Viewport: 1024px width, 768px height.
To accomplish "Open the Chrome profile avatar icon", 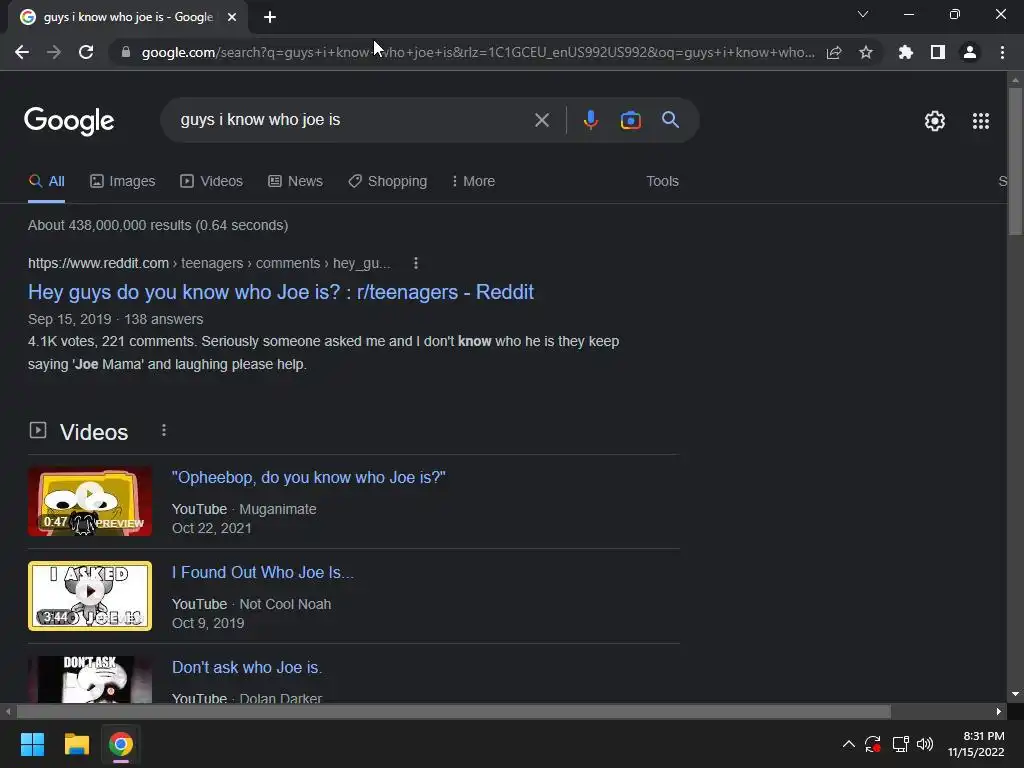I will coord(970,52).
